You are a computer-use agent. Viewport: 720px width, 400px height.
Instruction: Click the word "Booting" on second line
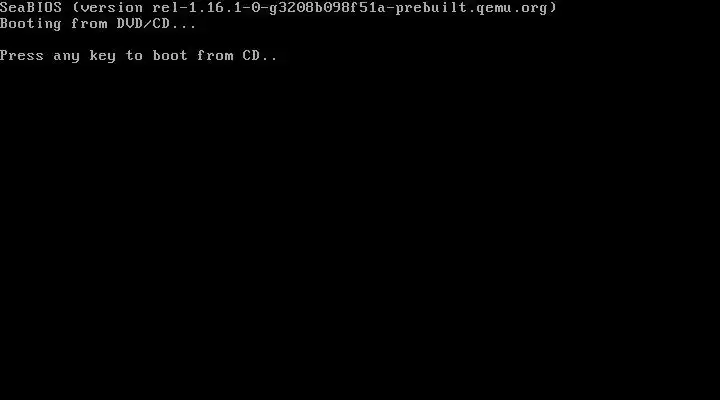pos(31,24)
